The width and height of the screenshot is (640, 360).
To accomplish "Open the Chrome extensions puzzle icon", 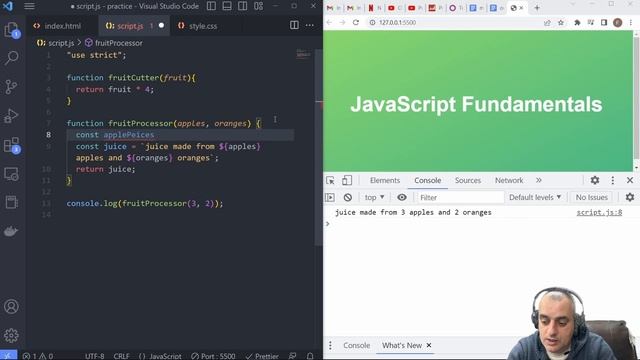I will point(577,22).
